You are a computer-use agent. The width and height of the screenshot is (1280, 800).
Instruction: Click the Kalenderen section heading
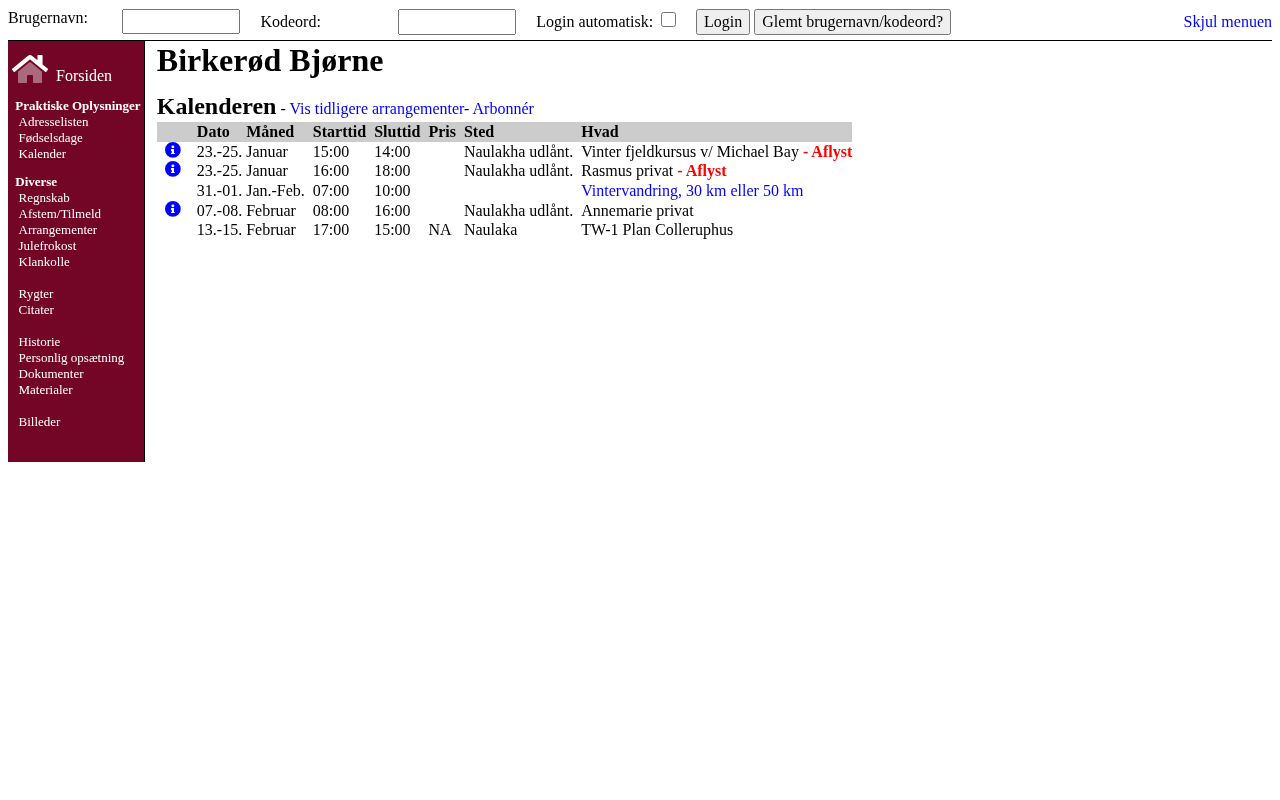click(x=217, y=106)
